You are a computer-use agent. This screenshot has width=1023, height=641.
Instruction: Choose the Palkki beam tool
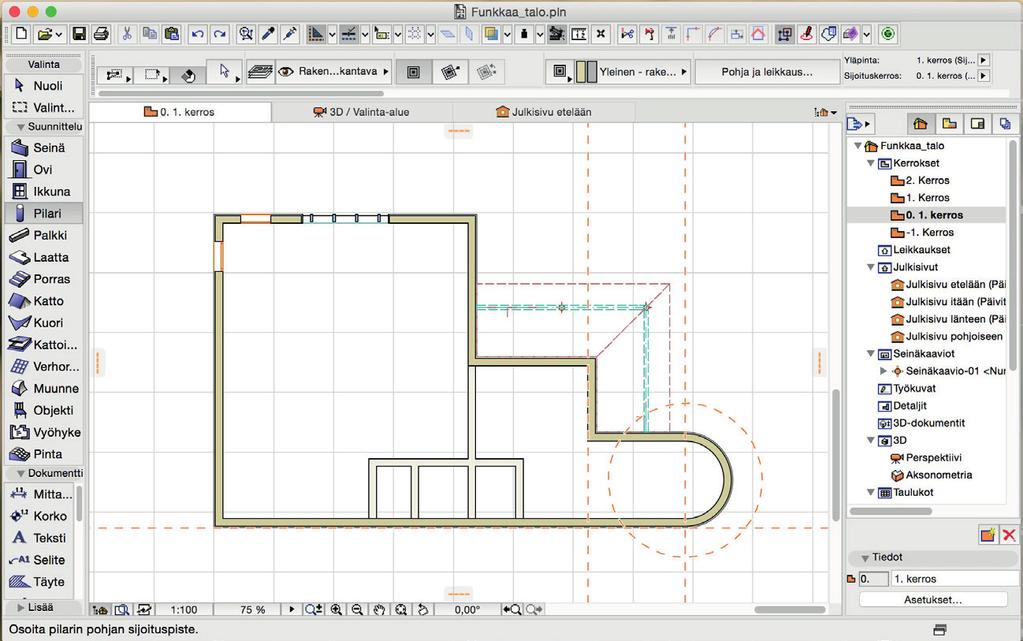point(44,235)
